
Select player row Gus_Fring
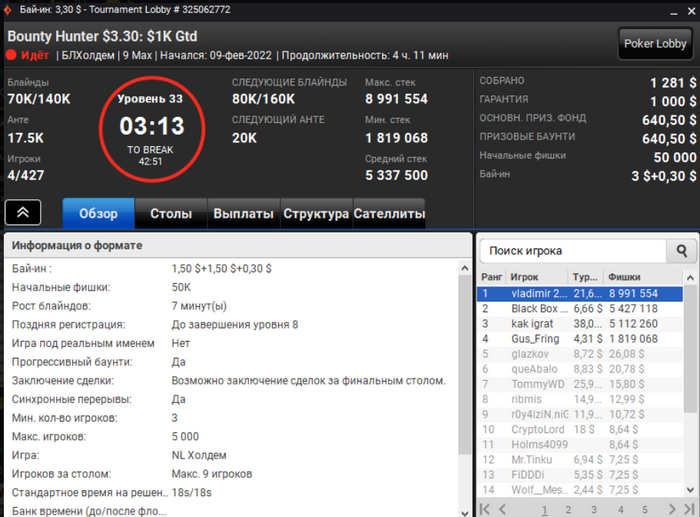click(x=580, y=339)
